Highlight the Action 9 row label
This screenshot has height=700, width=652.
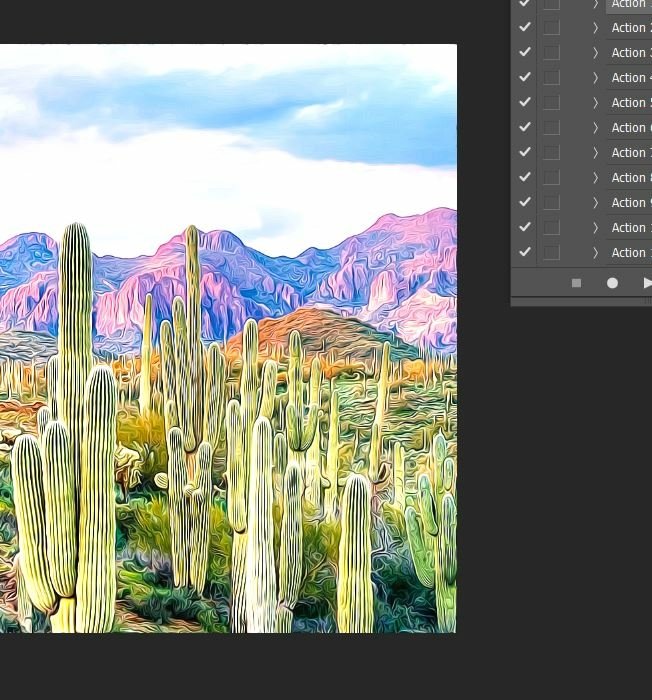pos(629,202)
